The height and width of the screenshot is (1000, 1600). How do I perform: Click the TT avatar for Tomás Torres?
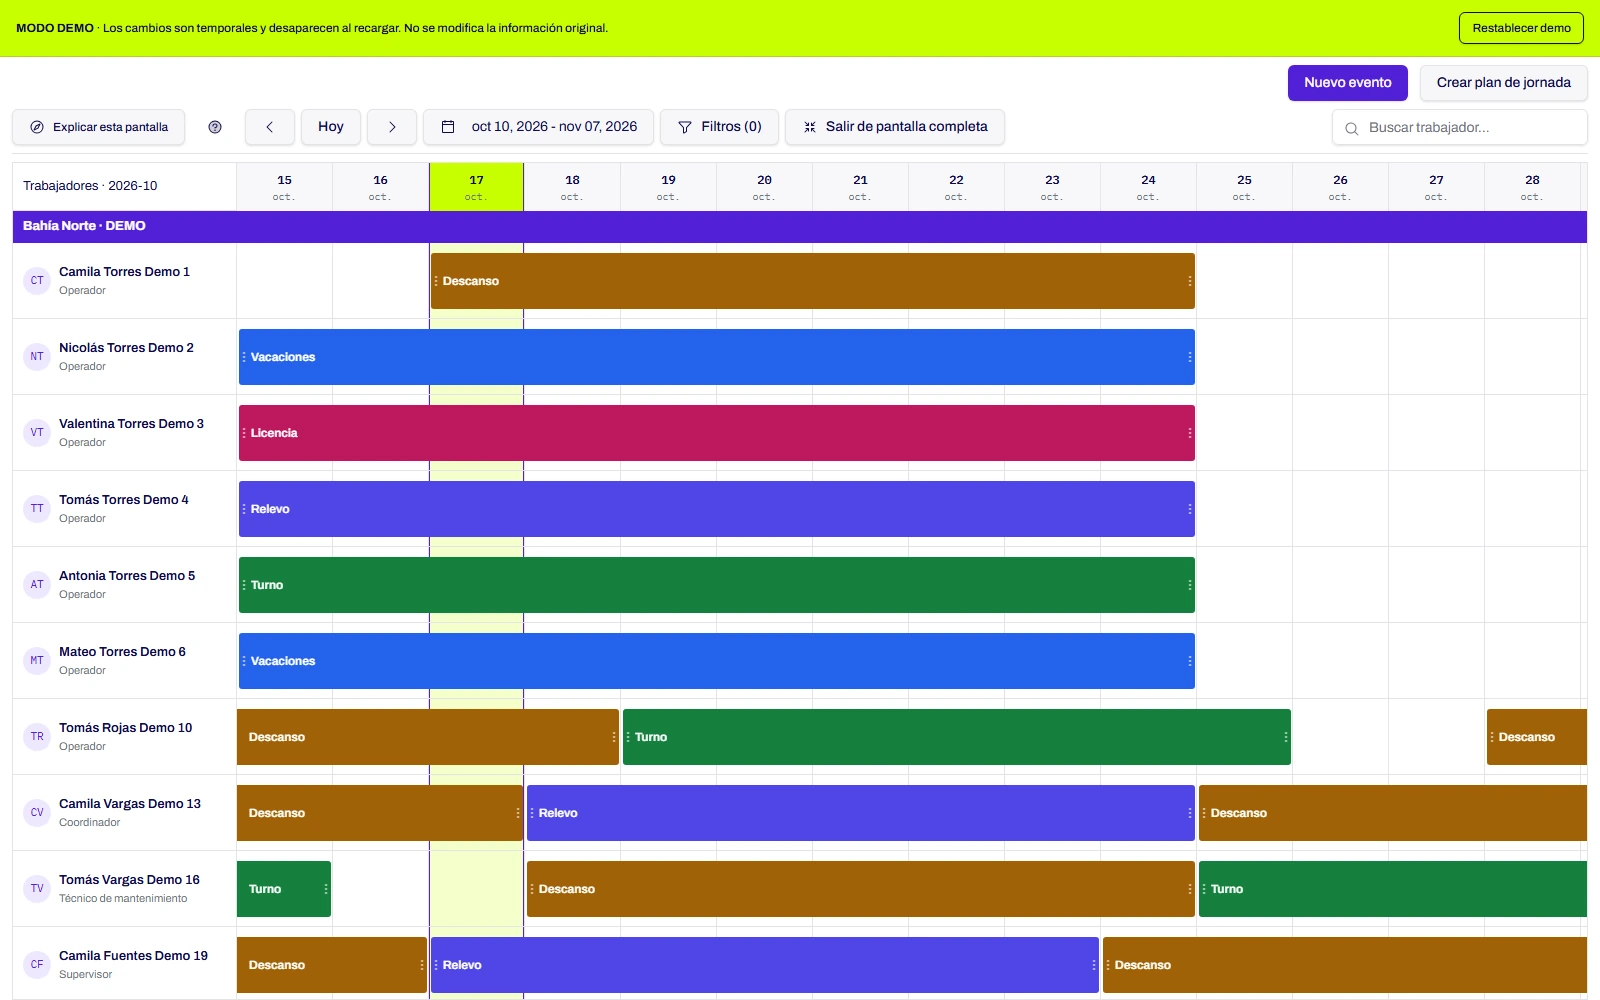click(37, 509)
